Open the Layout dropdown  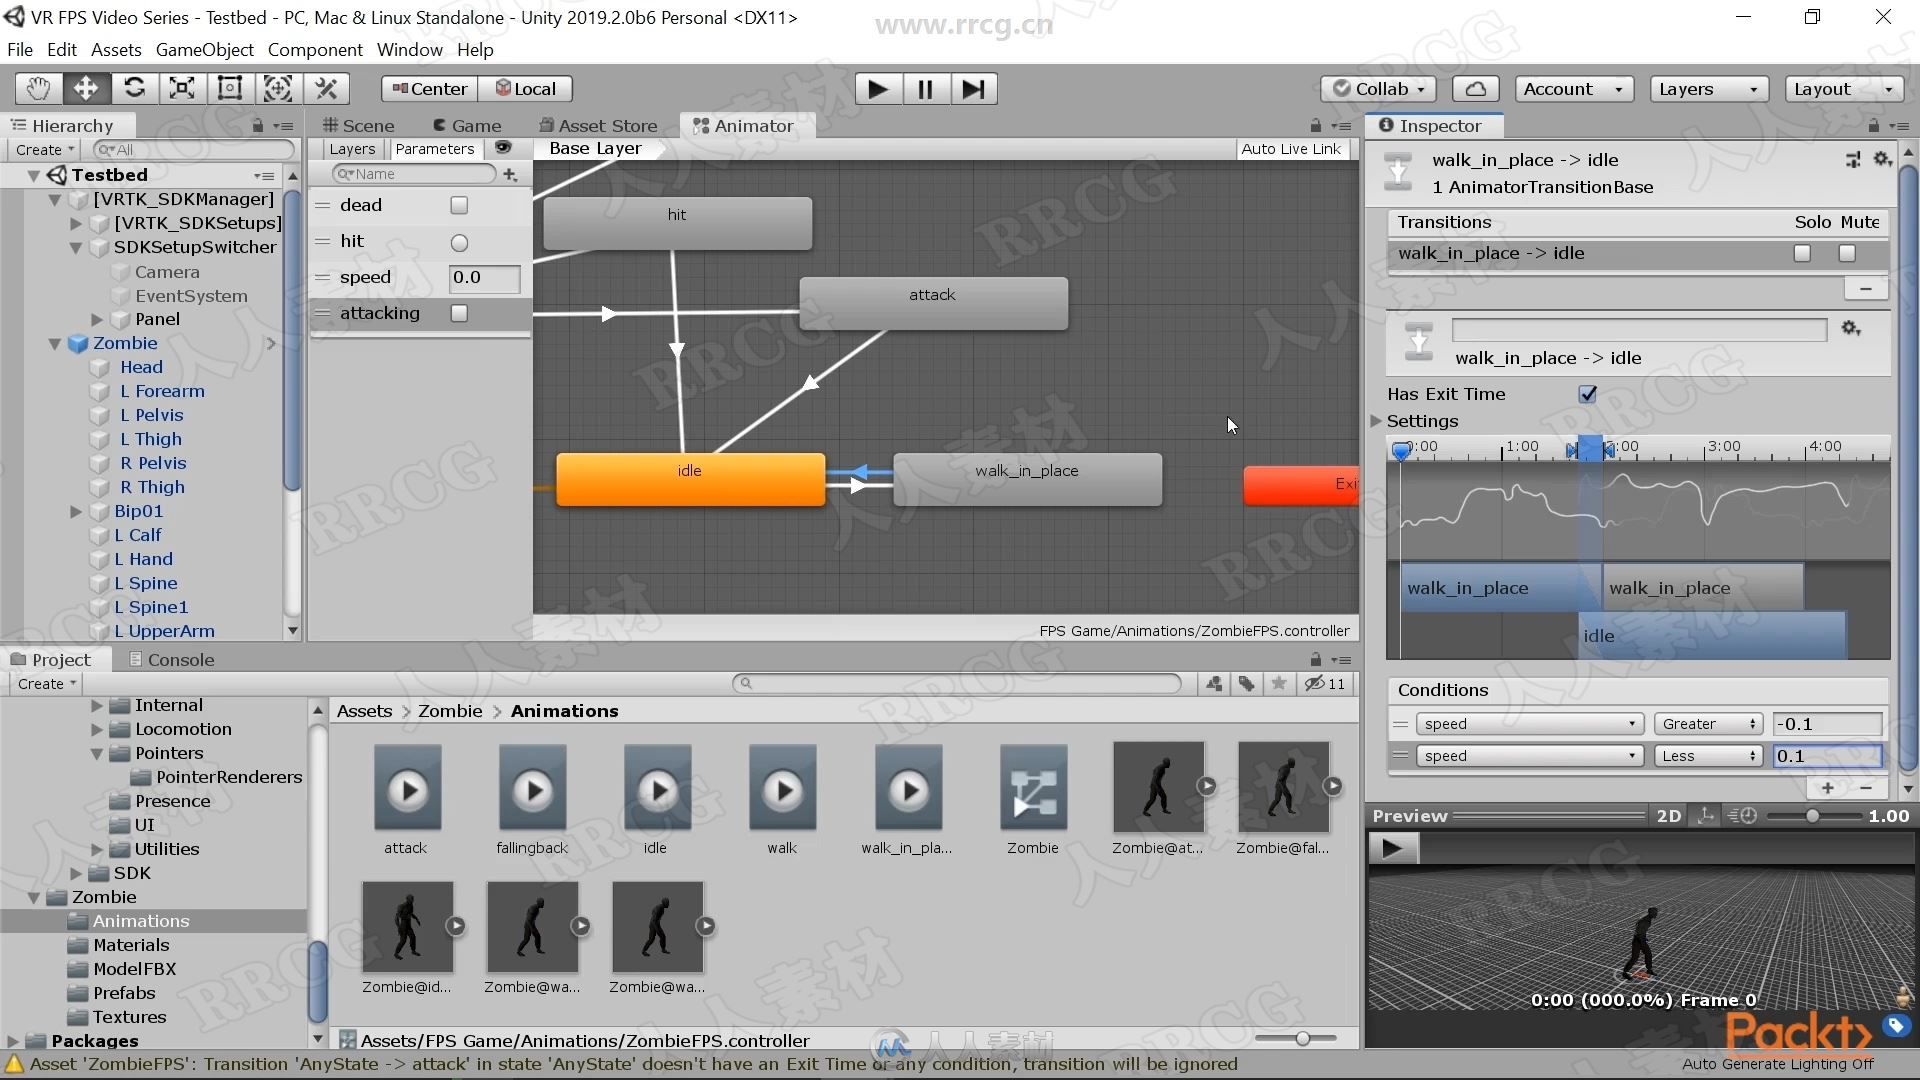pos(1844,89)
